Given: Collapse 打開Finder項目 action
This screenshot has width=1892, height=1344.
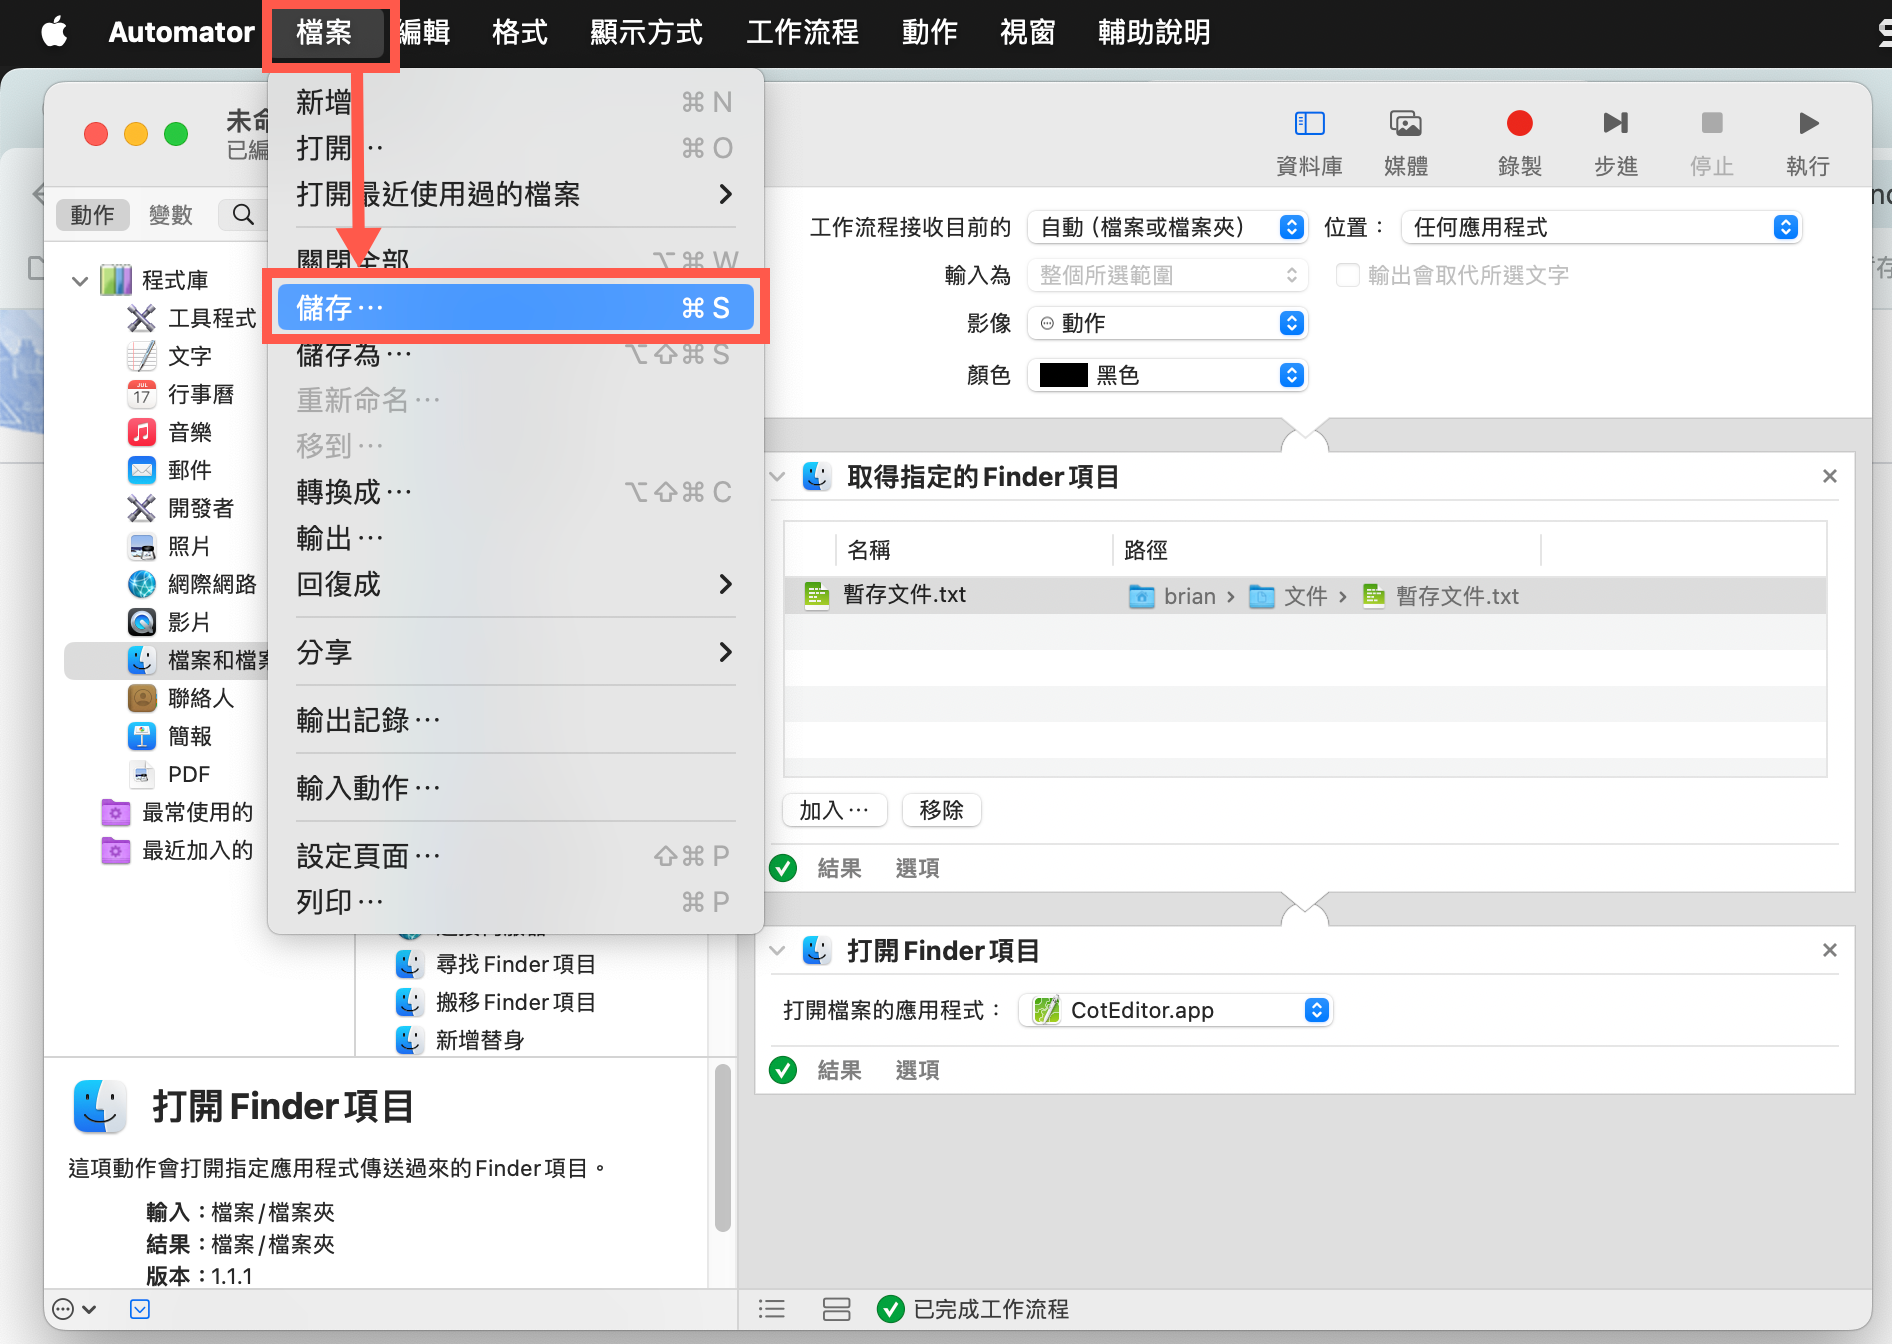Looking at the screenshot, I should click(777, 951).
